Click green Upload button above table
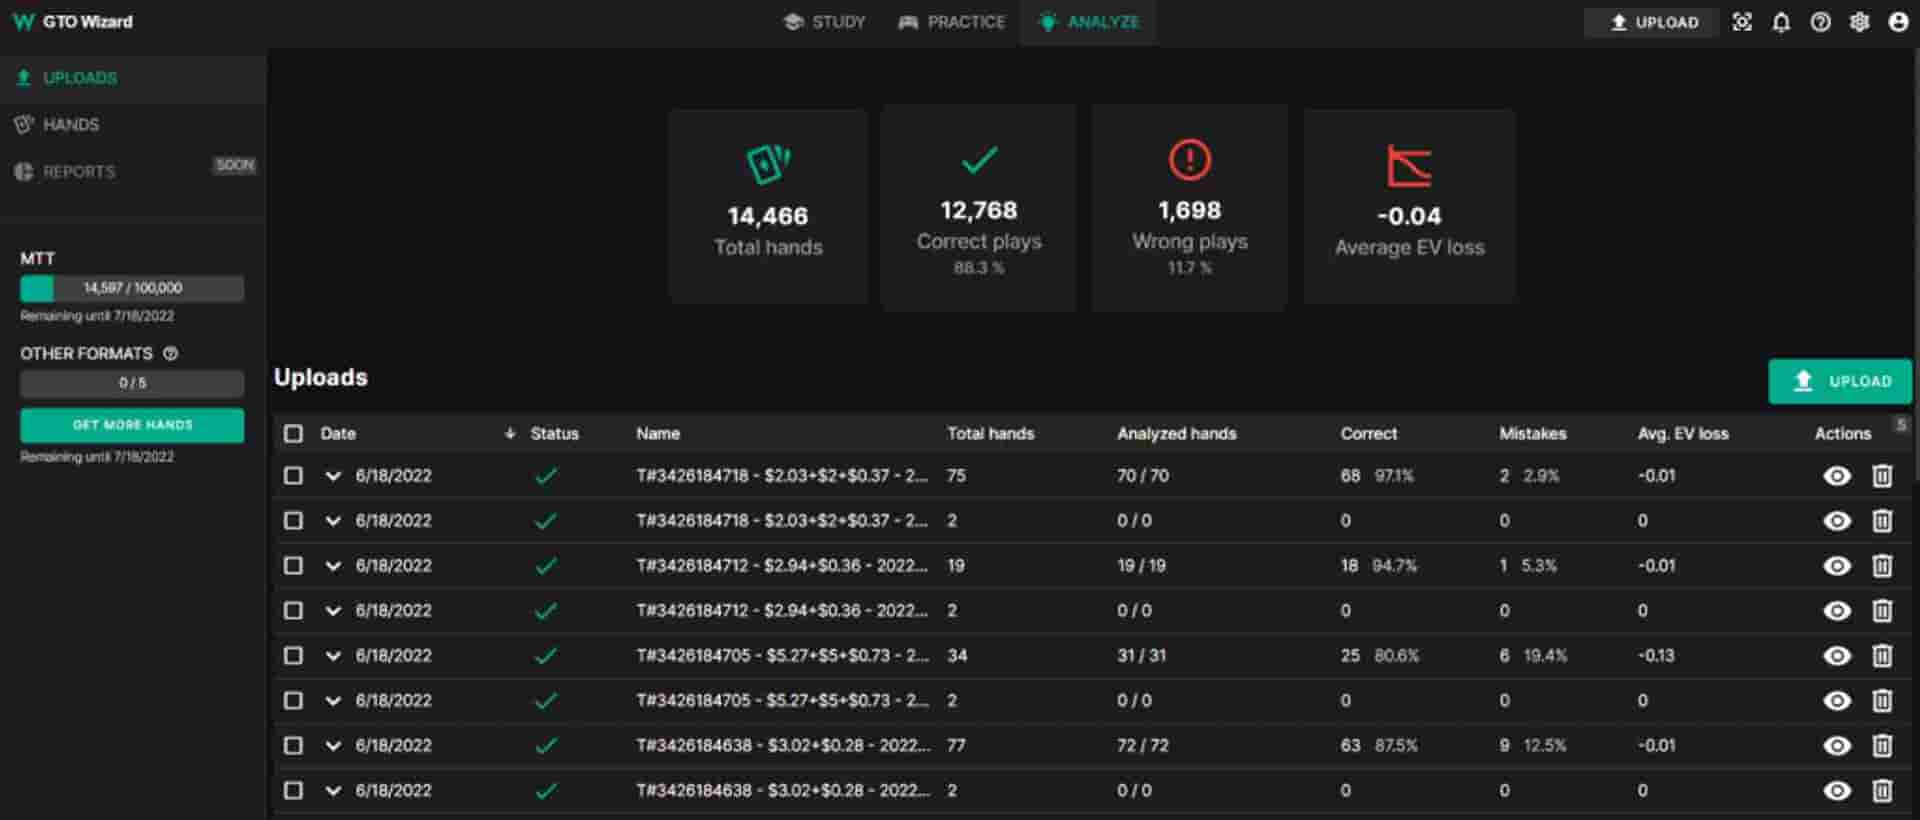 pos(1840,381)
